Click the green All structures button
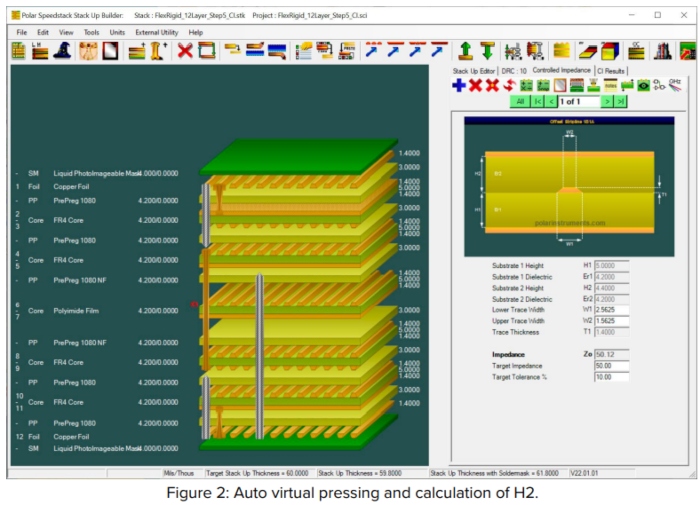This screenshot has width=700, height=505. point(520,102)
